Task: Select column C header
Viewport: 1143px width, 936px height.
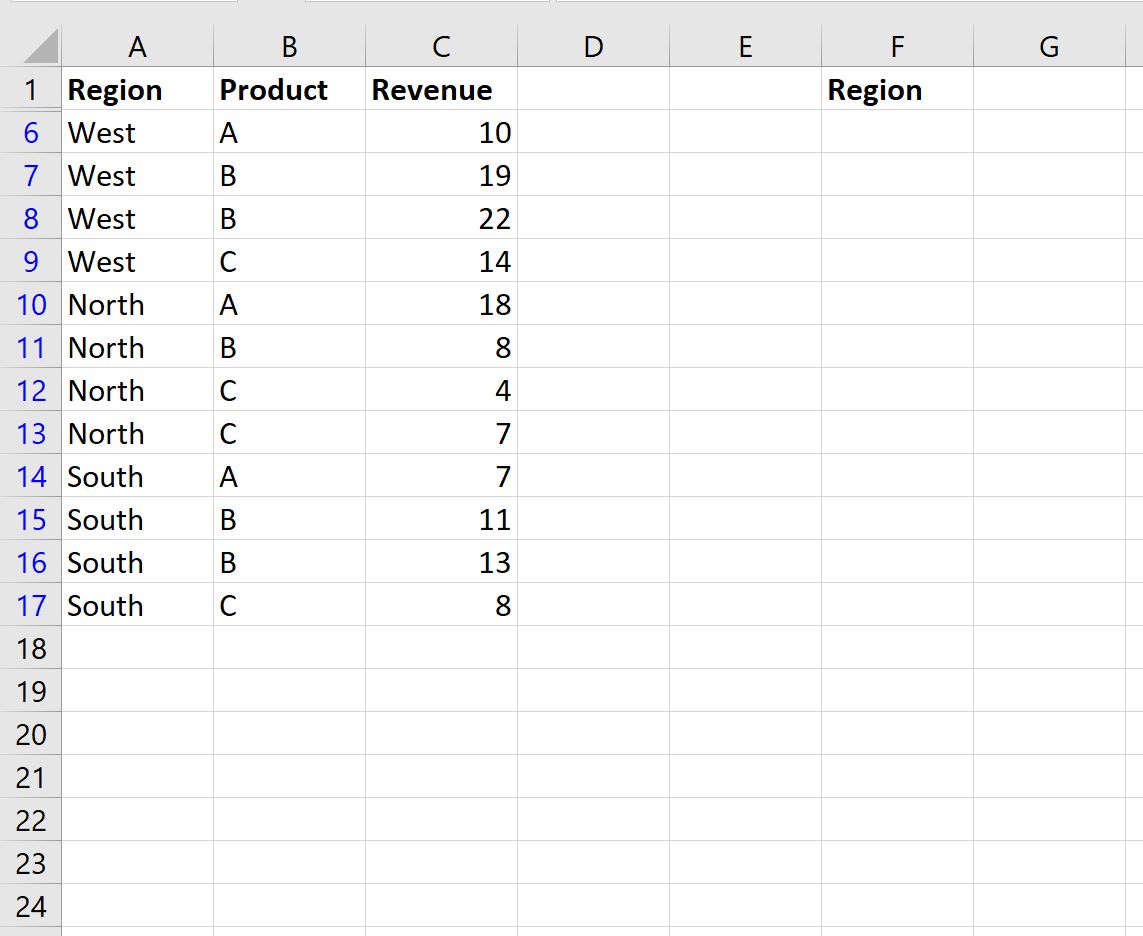Action: tap(441, 46)
